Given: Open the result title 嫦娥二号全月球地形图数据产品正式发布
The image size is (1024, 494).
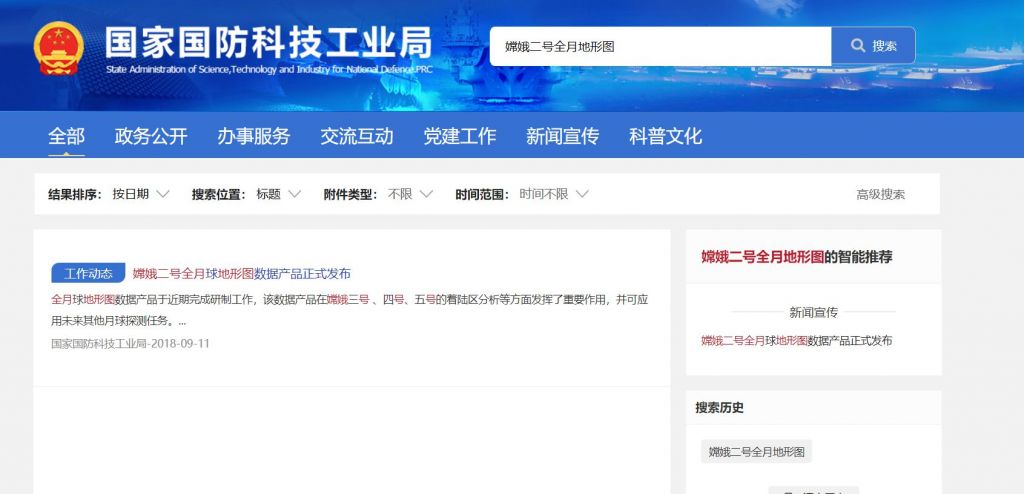Looking at the screenshot, I should coord(242,274).
